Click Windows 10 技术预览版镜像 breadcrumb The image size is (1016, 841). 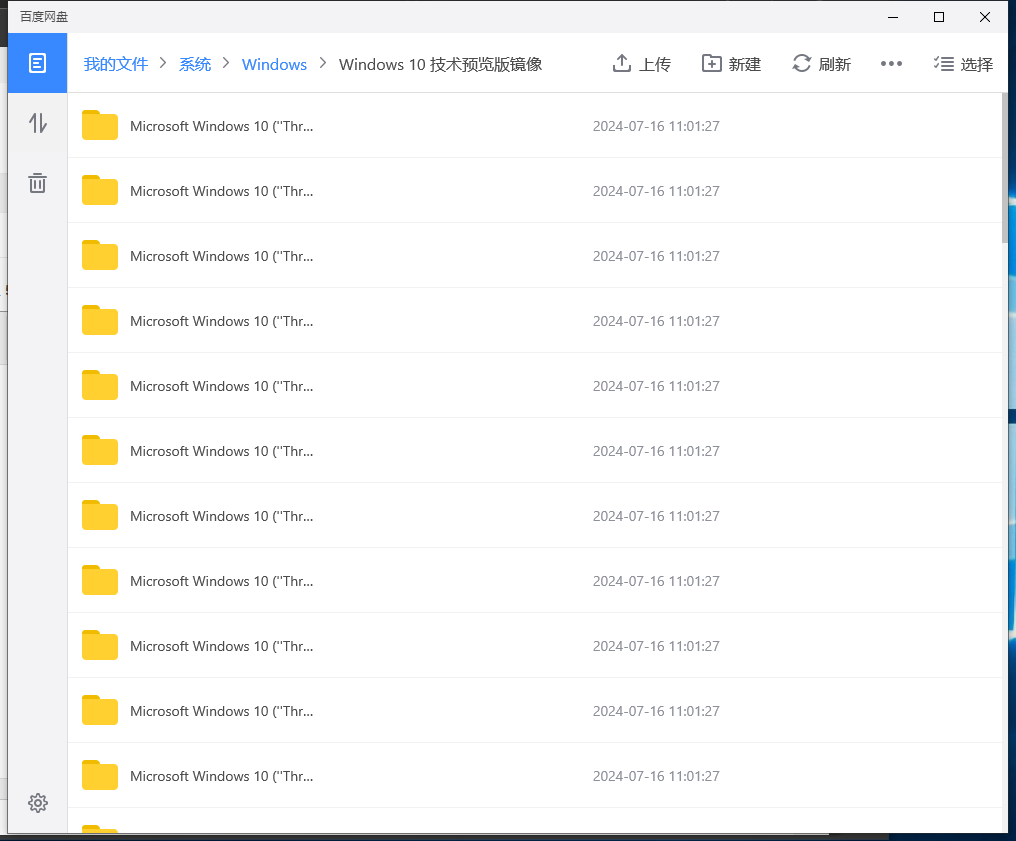[x=440, y=64]
